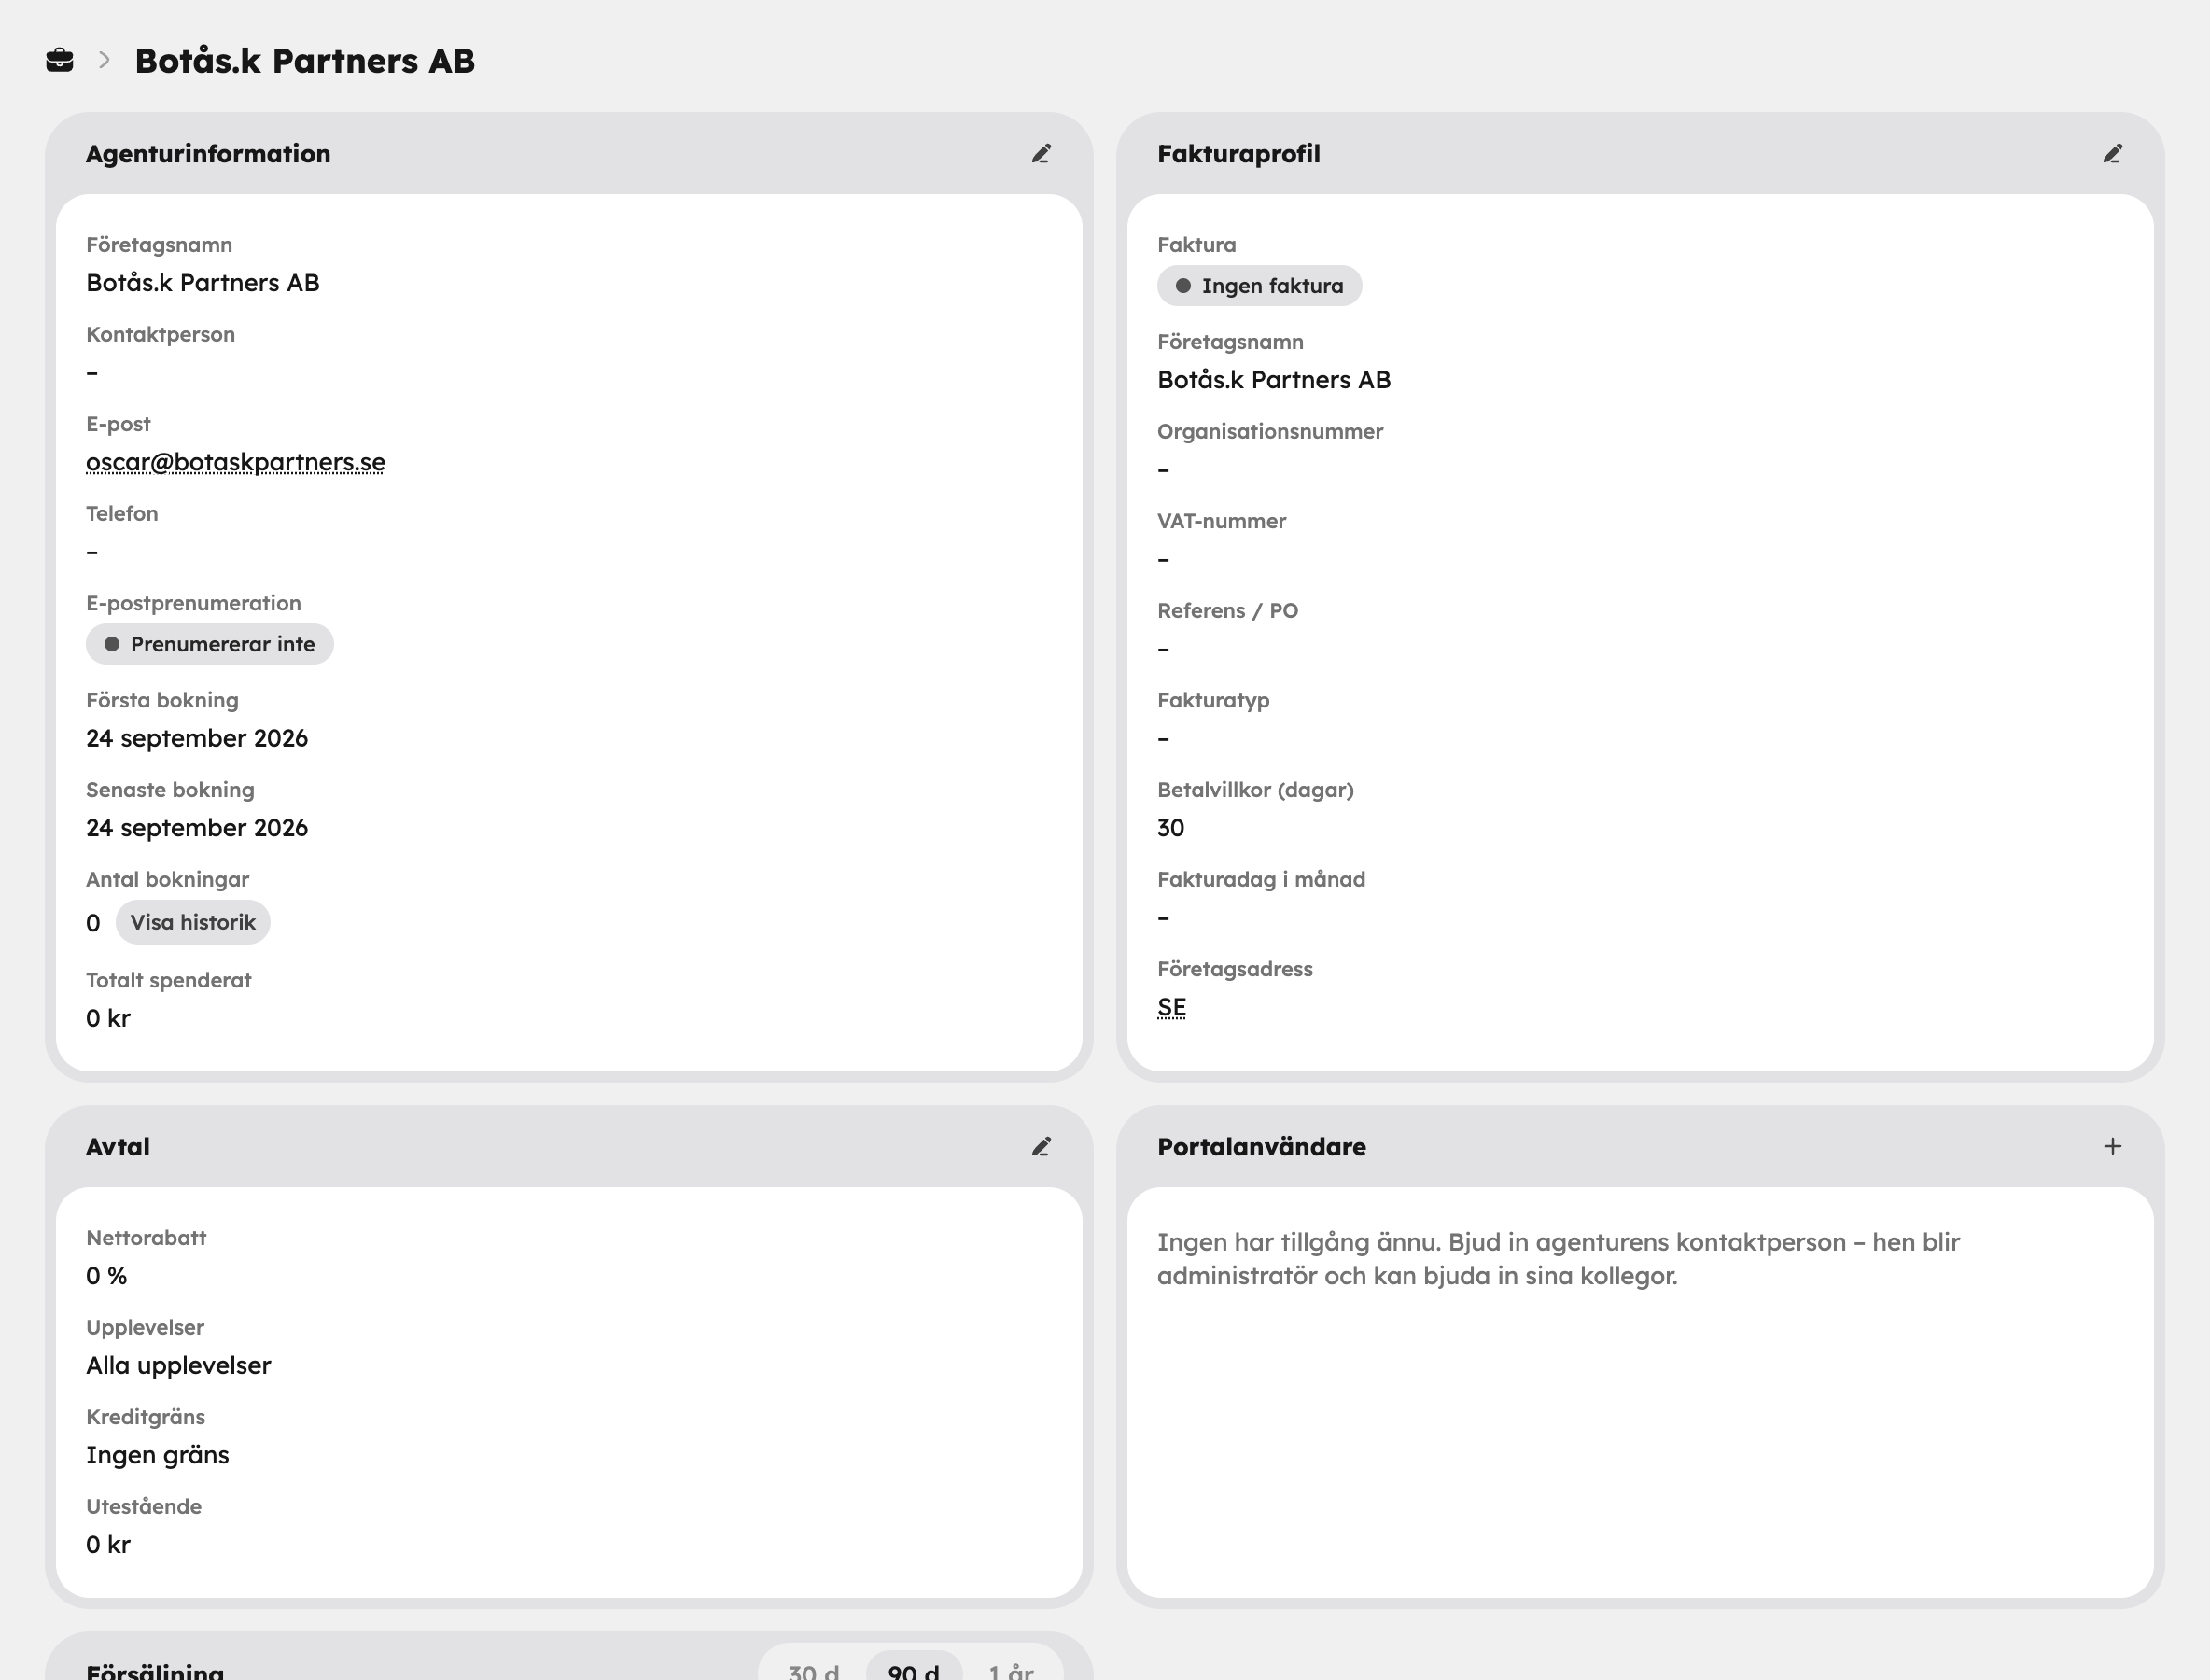Edit the Avtal section
Screen dimensions: 2210x1680
[1041, 1146]
